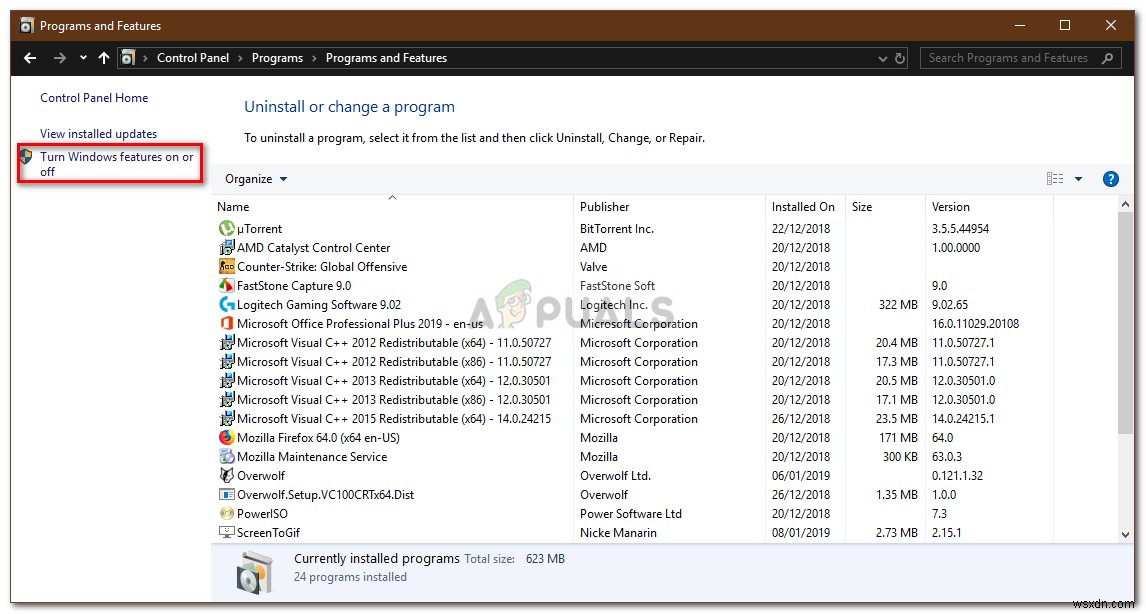Click View installed updates link
The image size is (1146, 614).
click(x=98, y=133)
